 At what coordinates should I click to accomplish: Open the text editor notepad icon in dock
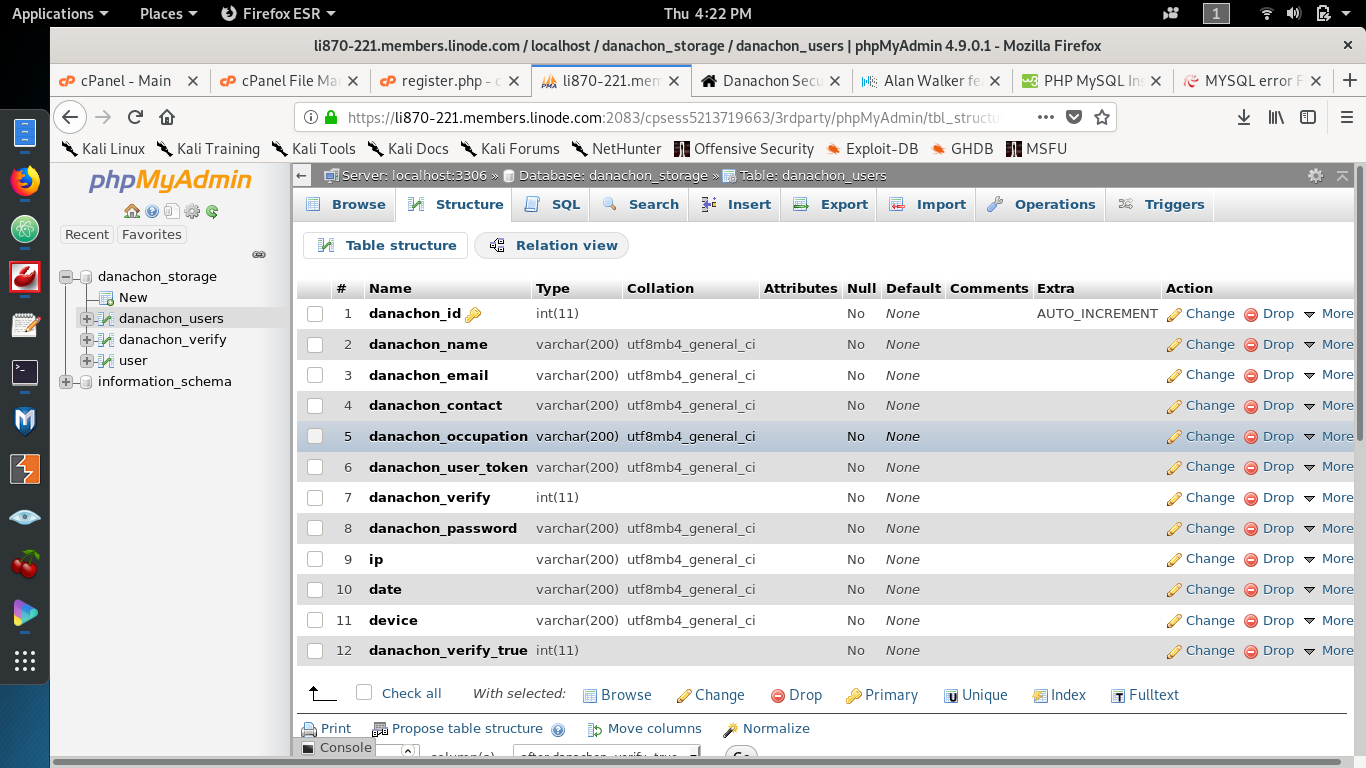tap(25, 324)
